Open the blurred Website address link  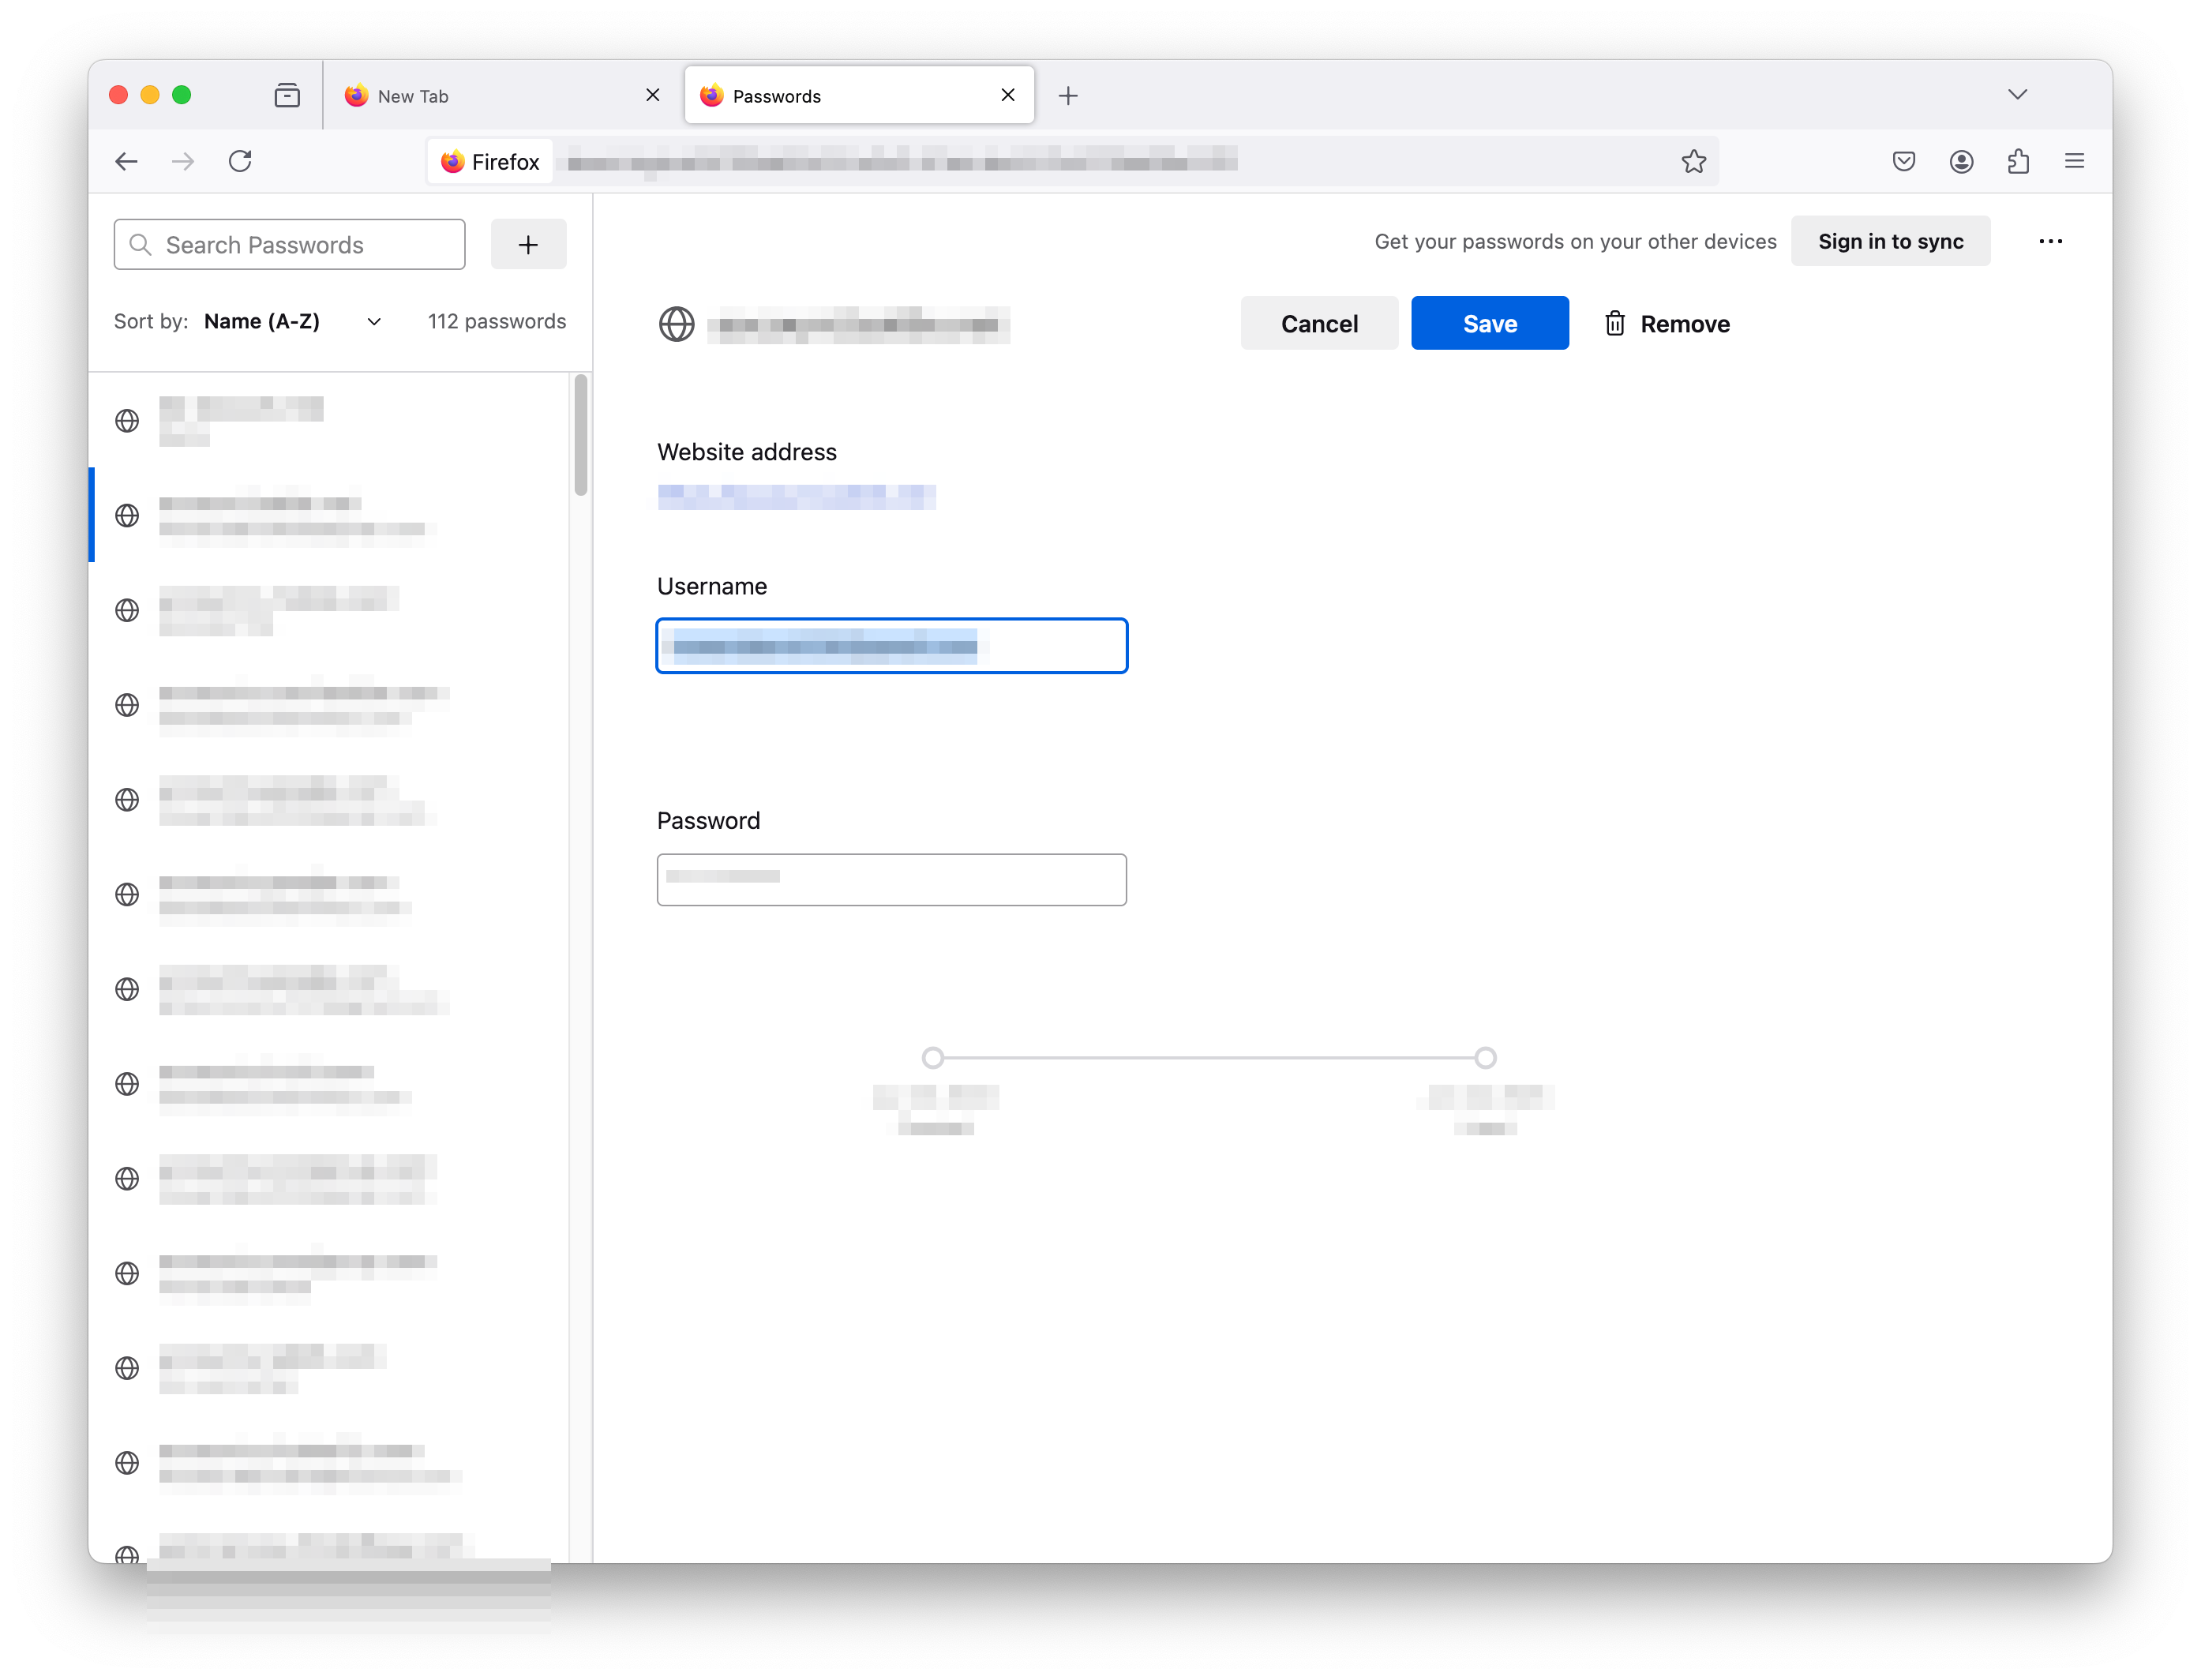[x=796, y=496]
